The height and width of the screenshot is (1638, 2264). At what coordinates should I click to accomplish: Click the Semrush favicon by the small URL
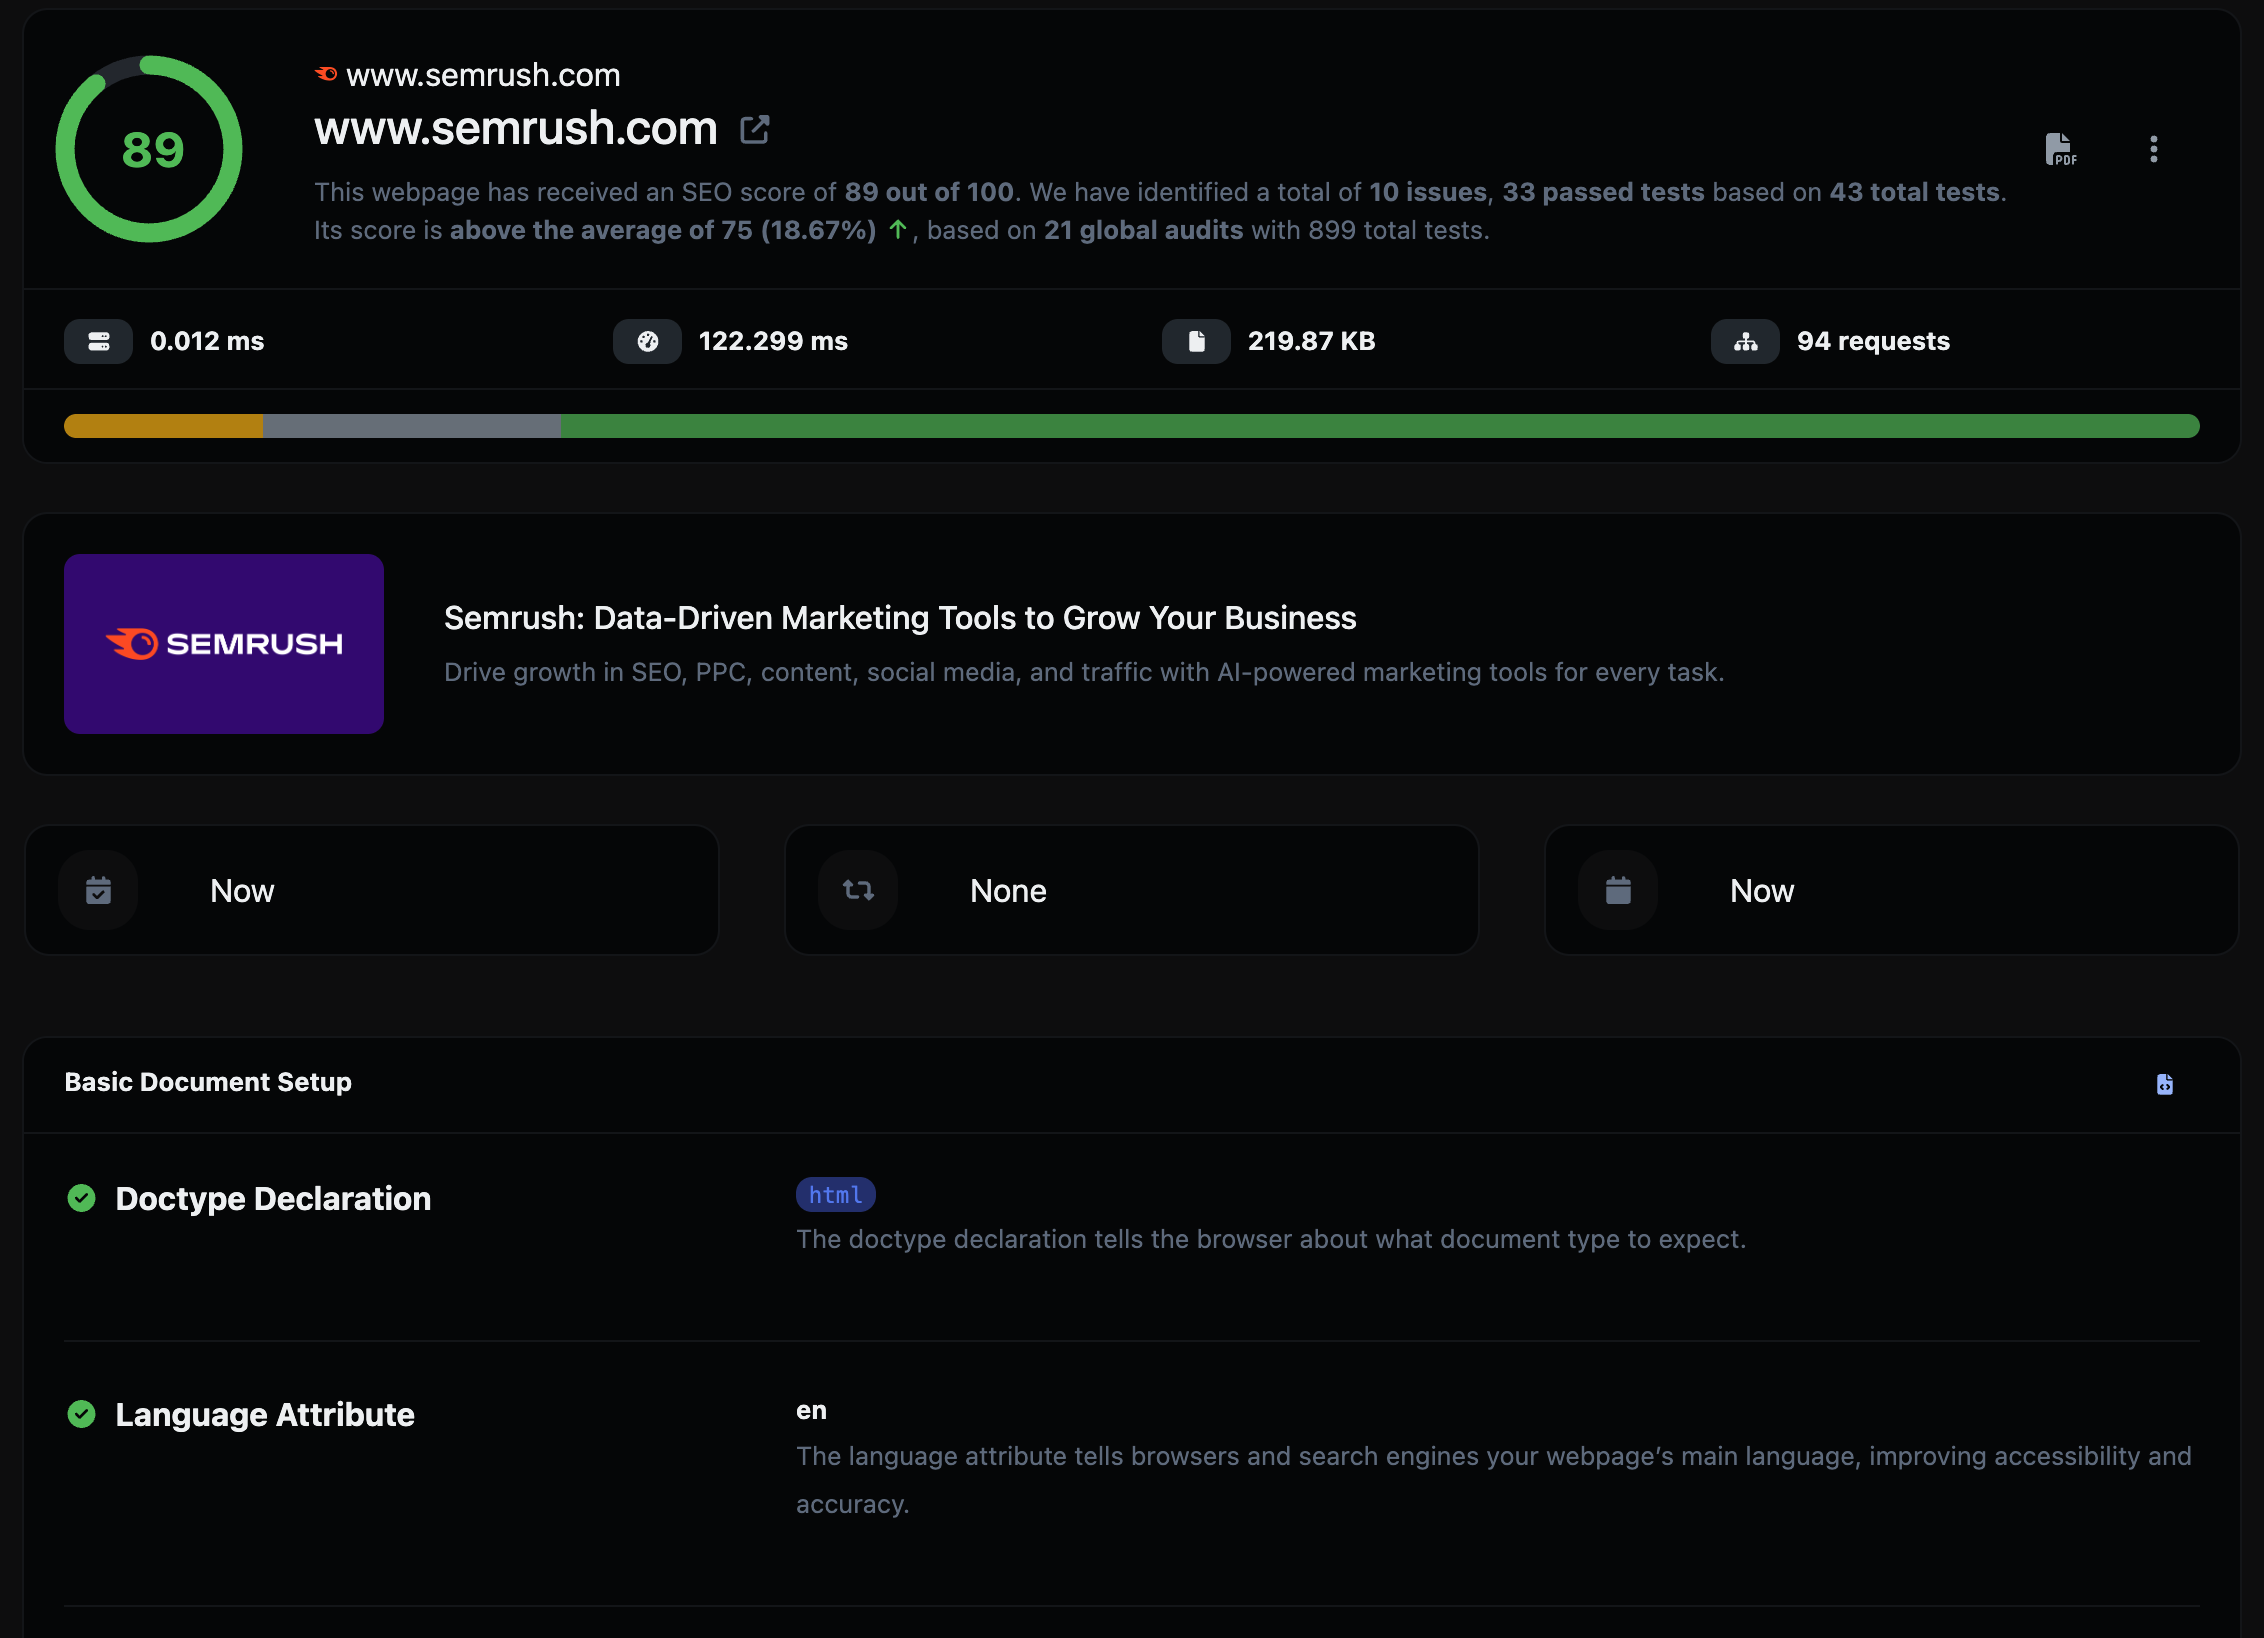tap(326, 74)
